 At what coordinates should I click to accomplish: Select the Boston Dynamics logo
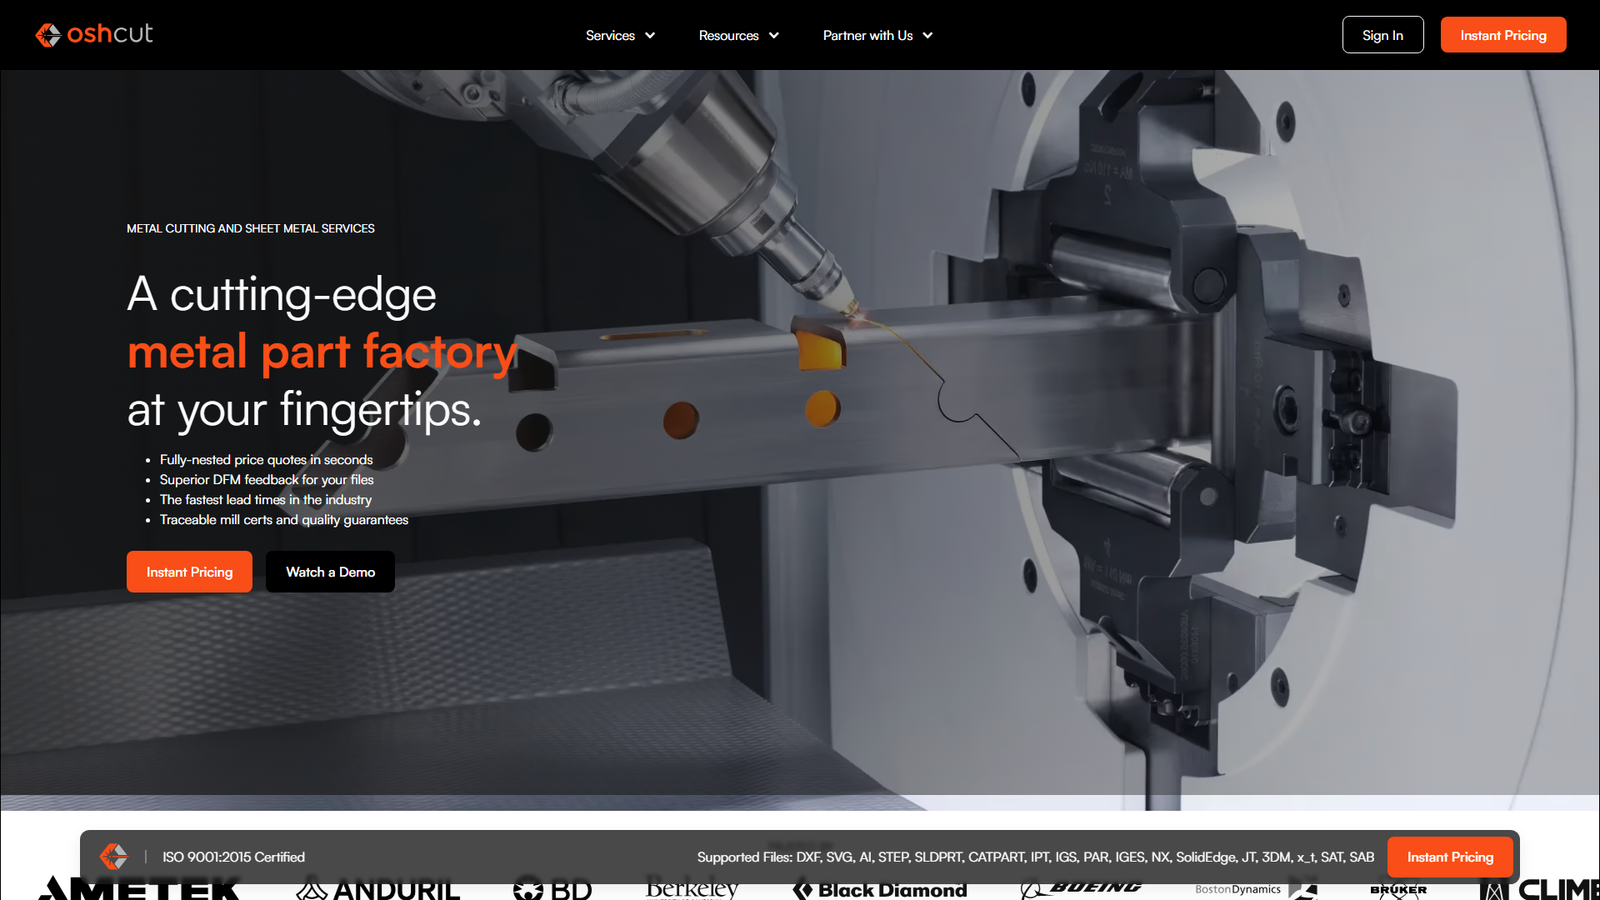(1240, 889)
